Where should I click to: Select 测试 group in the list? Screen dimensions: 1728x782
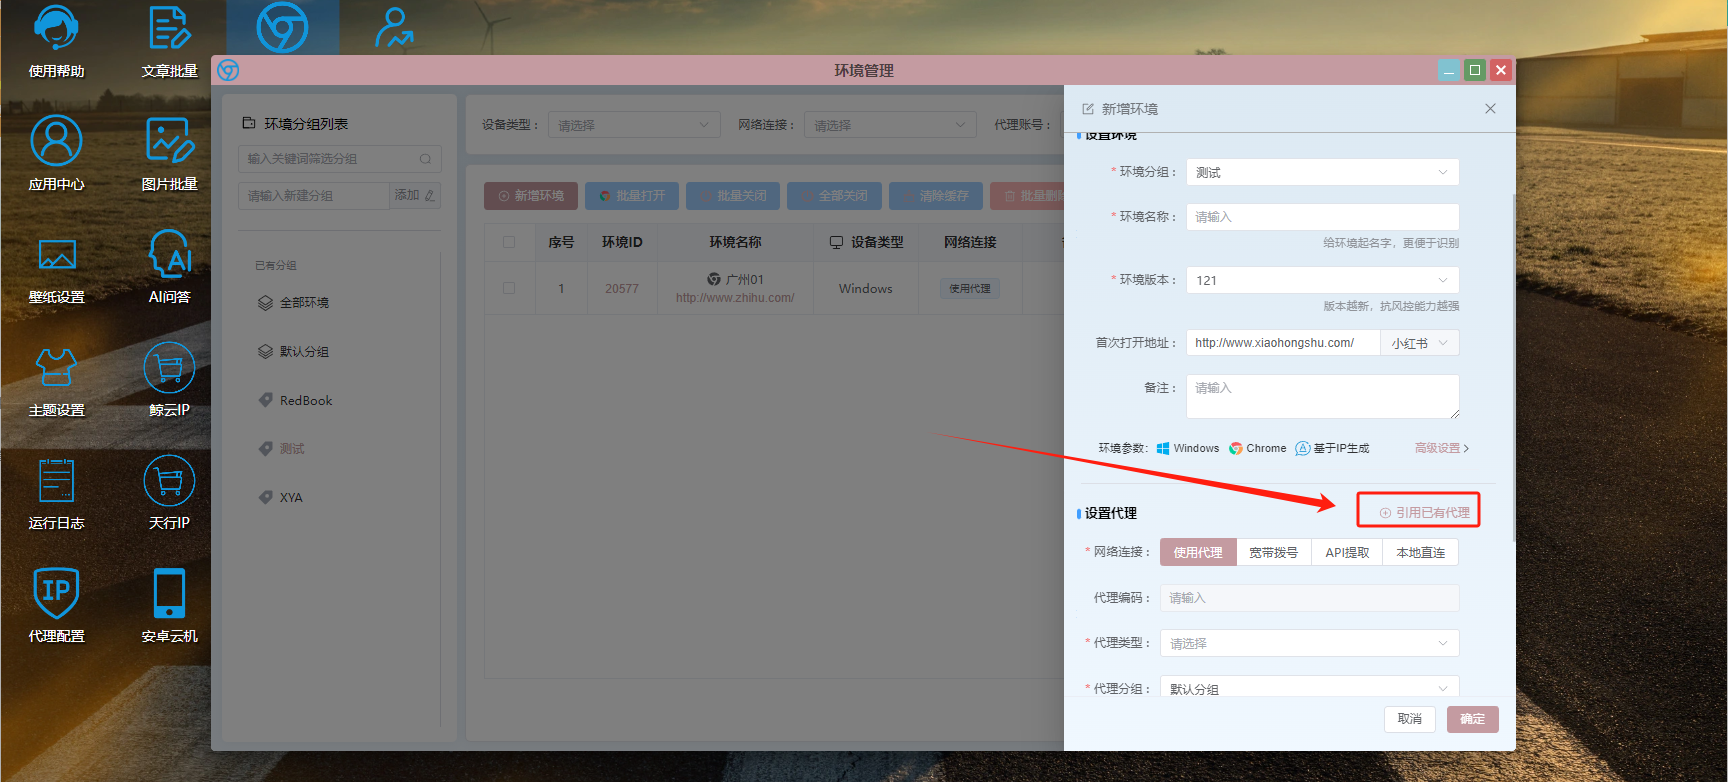[291, 449]
